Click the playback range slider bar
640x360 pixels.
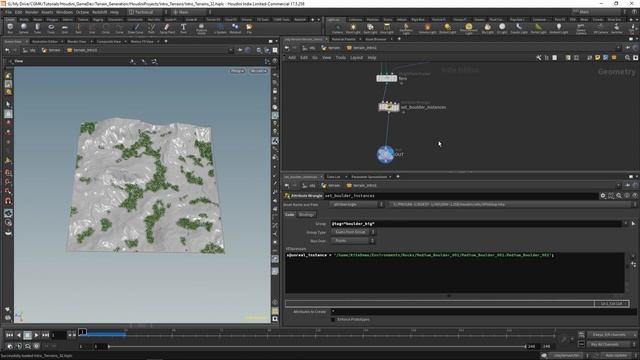pos(317,347)
